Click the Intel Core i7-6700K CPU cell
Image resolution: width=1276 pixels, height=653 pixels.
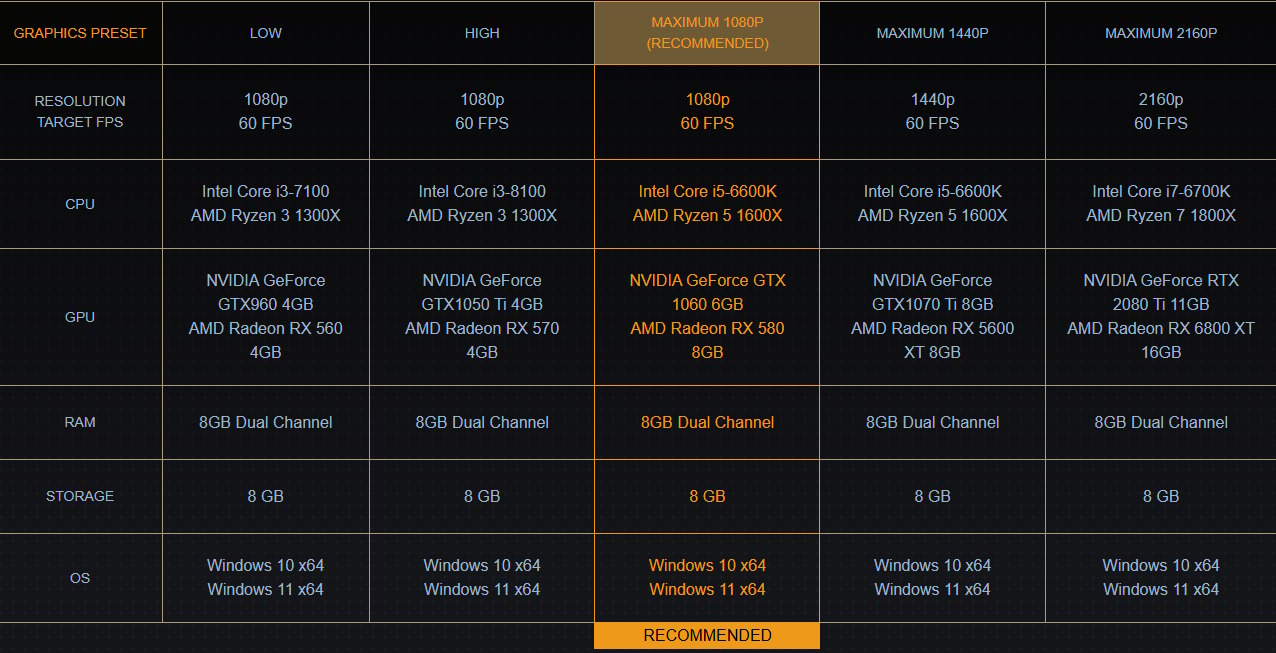(x=1161, y=204)
